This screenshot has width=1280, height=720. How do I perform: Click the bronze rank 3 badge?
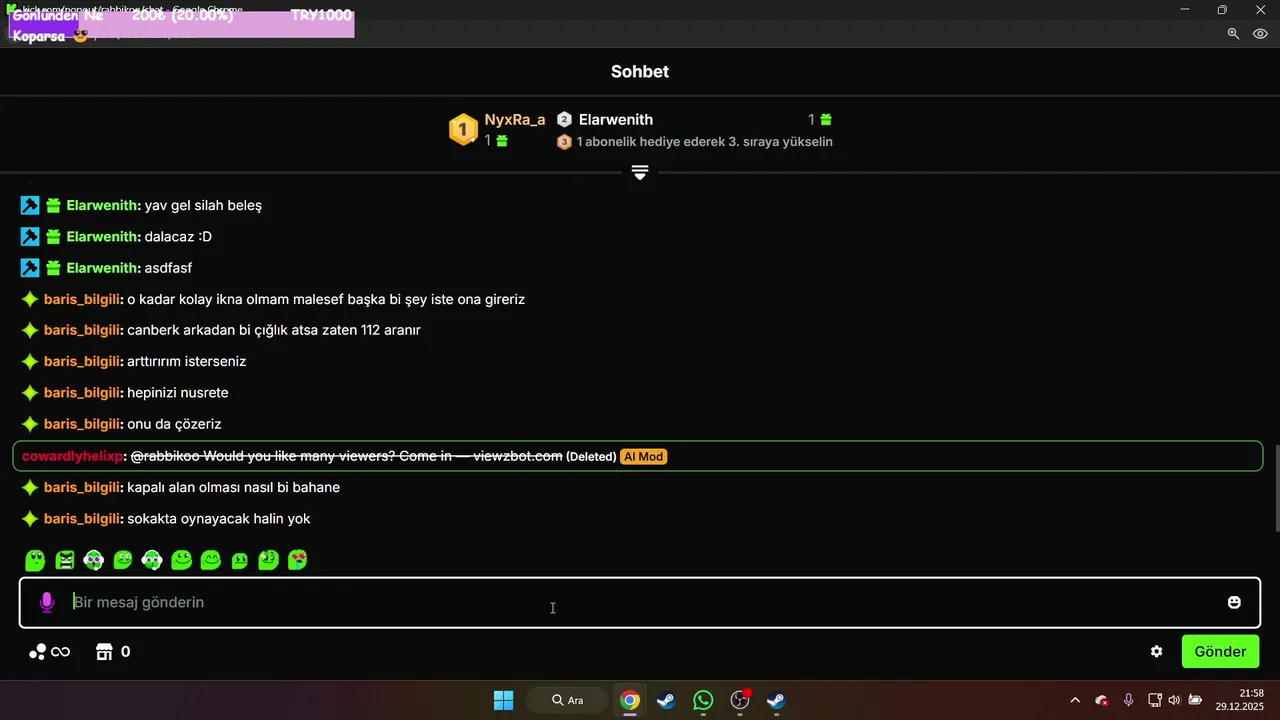click(x=564, y=142)
